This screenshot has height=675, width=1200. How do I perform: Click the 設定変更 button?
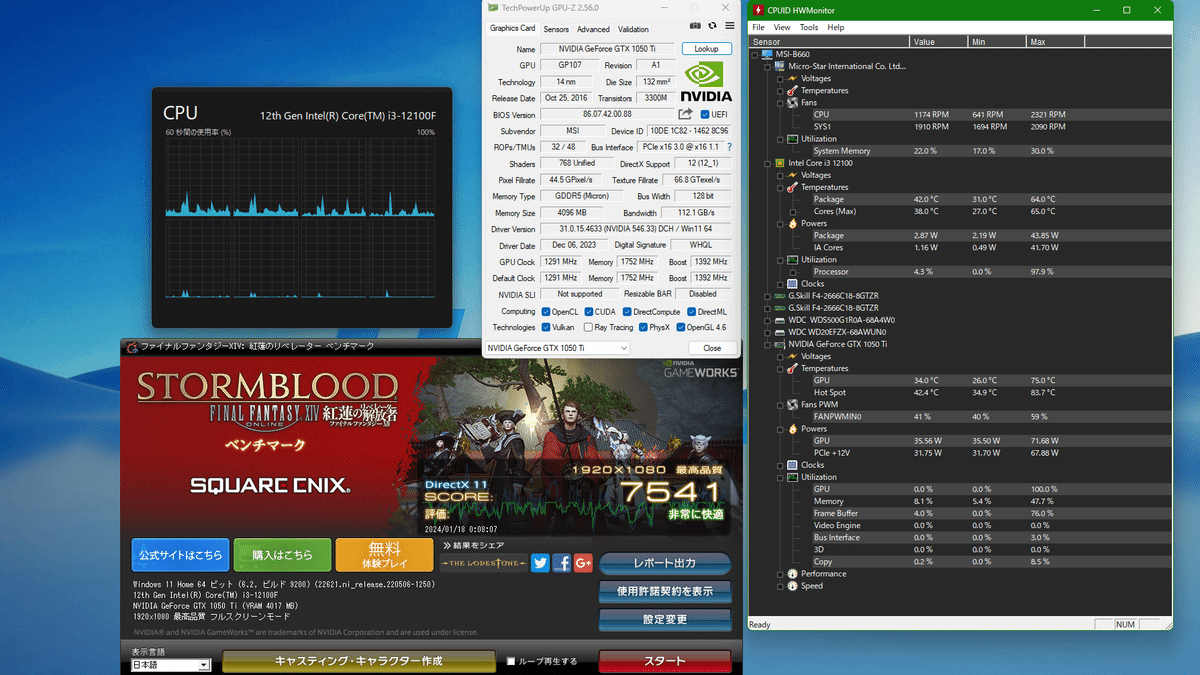click(x=665, y=620)
